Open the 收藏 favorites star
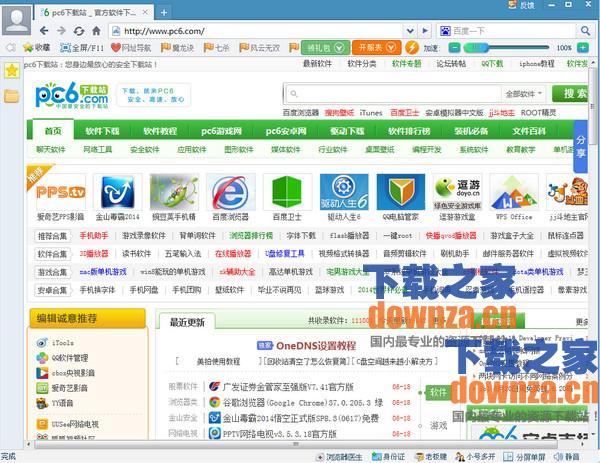 (36, 48)
